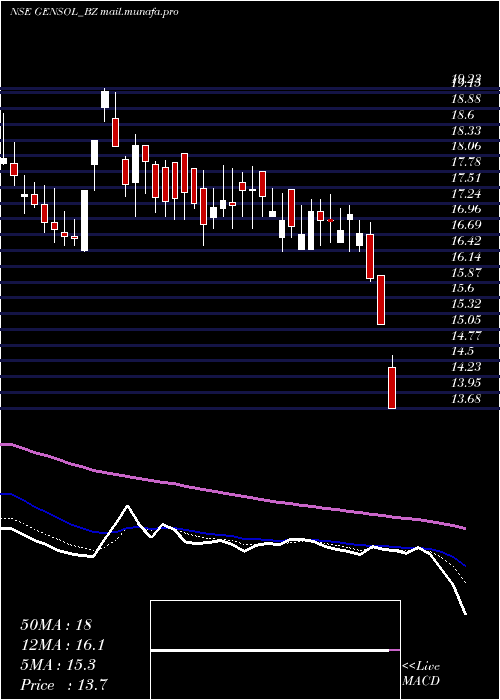Click the 17.24 price axis label

pos(466,194)
